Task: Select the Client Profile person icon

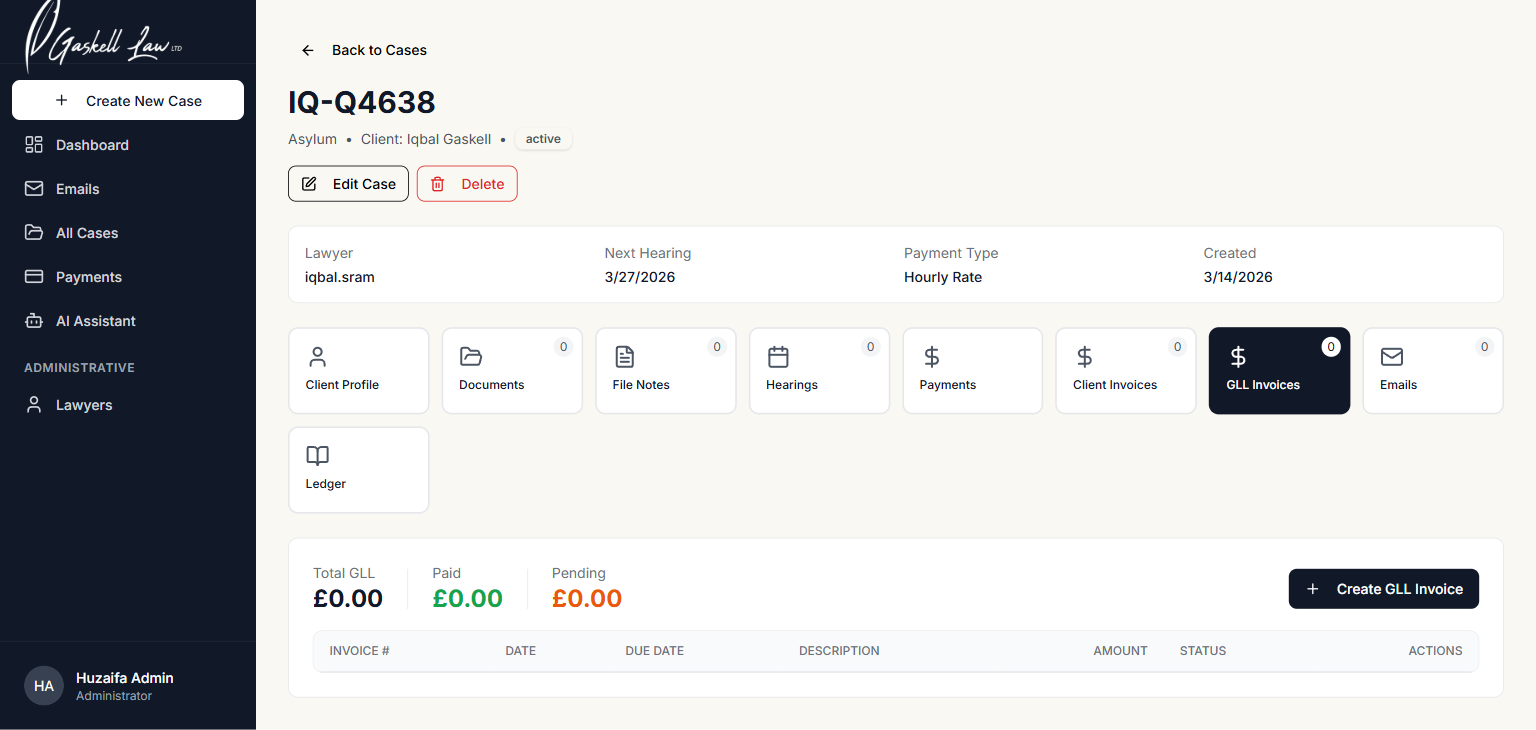Action: click(x=317, y=356)
